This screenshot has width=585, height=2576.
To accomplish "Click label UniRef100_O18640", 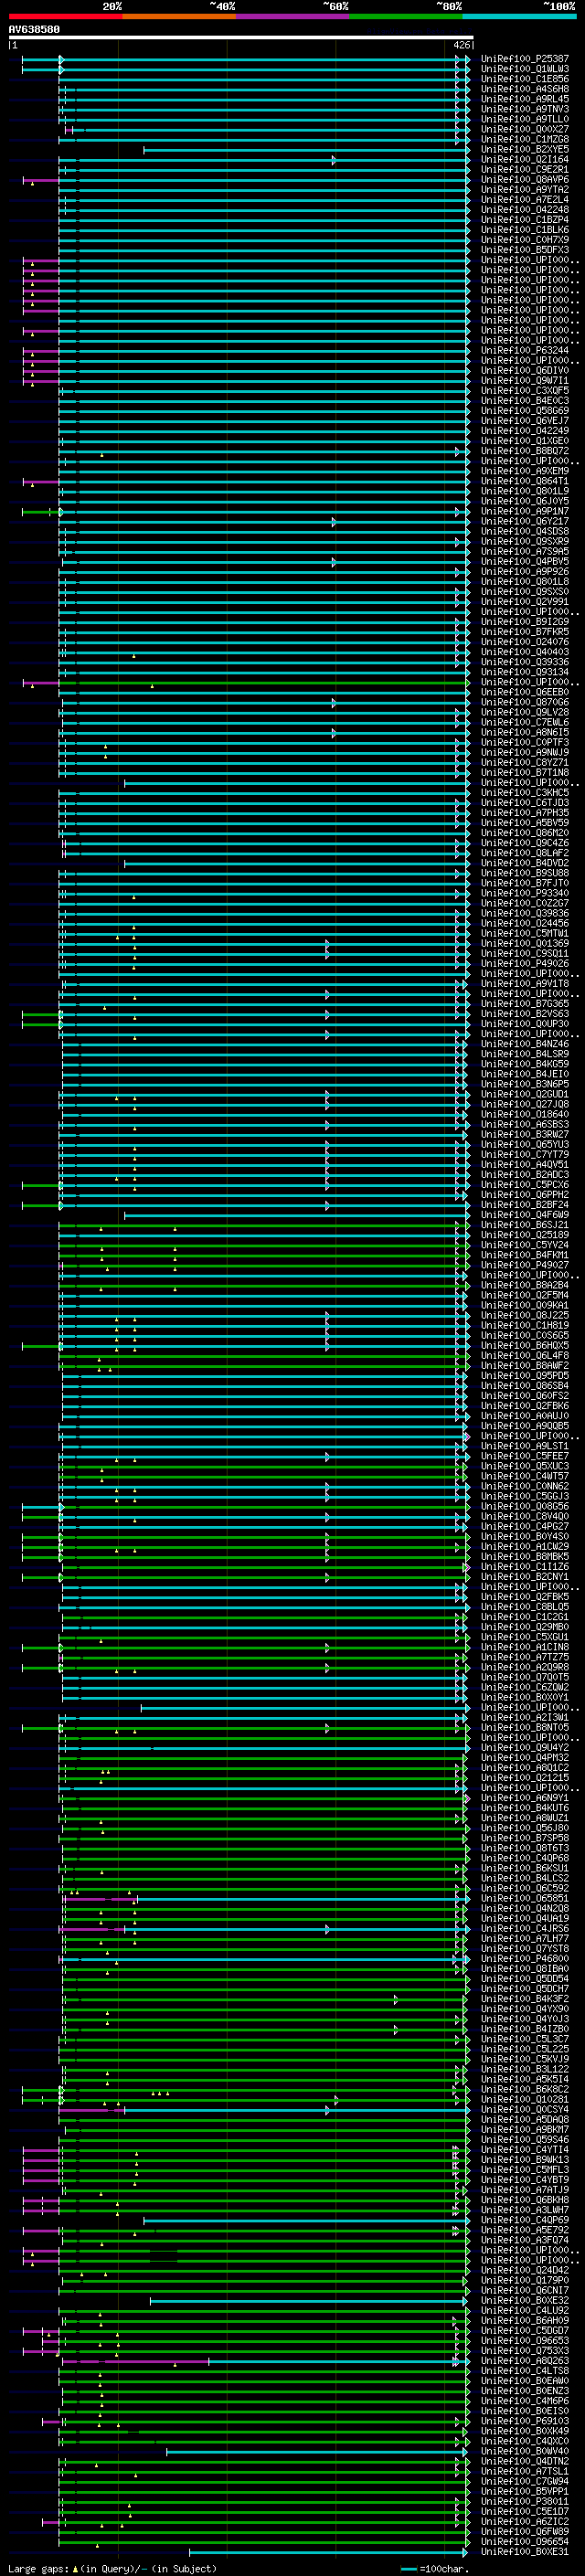I will click(524, 1114).
